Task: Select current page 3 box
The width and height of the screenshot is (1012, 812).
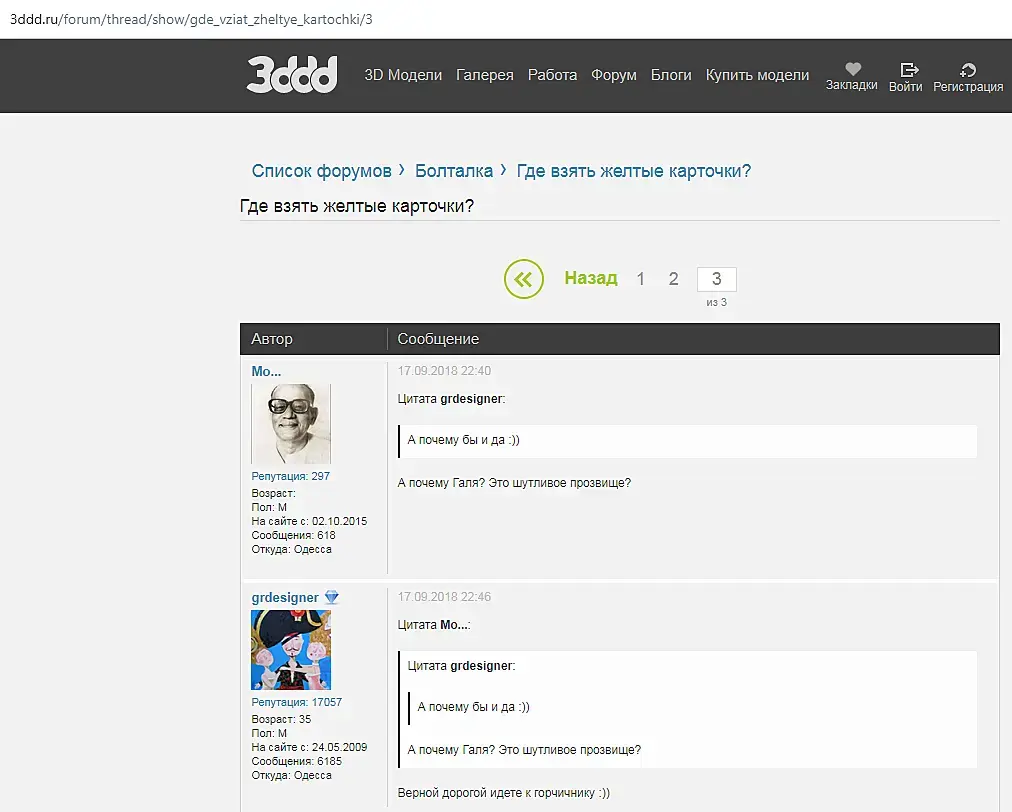Action: tap(716, 279)
